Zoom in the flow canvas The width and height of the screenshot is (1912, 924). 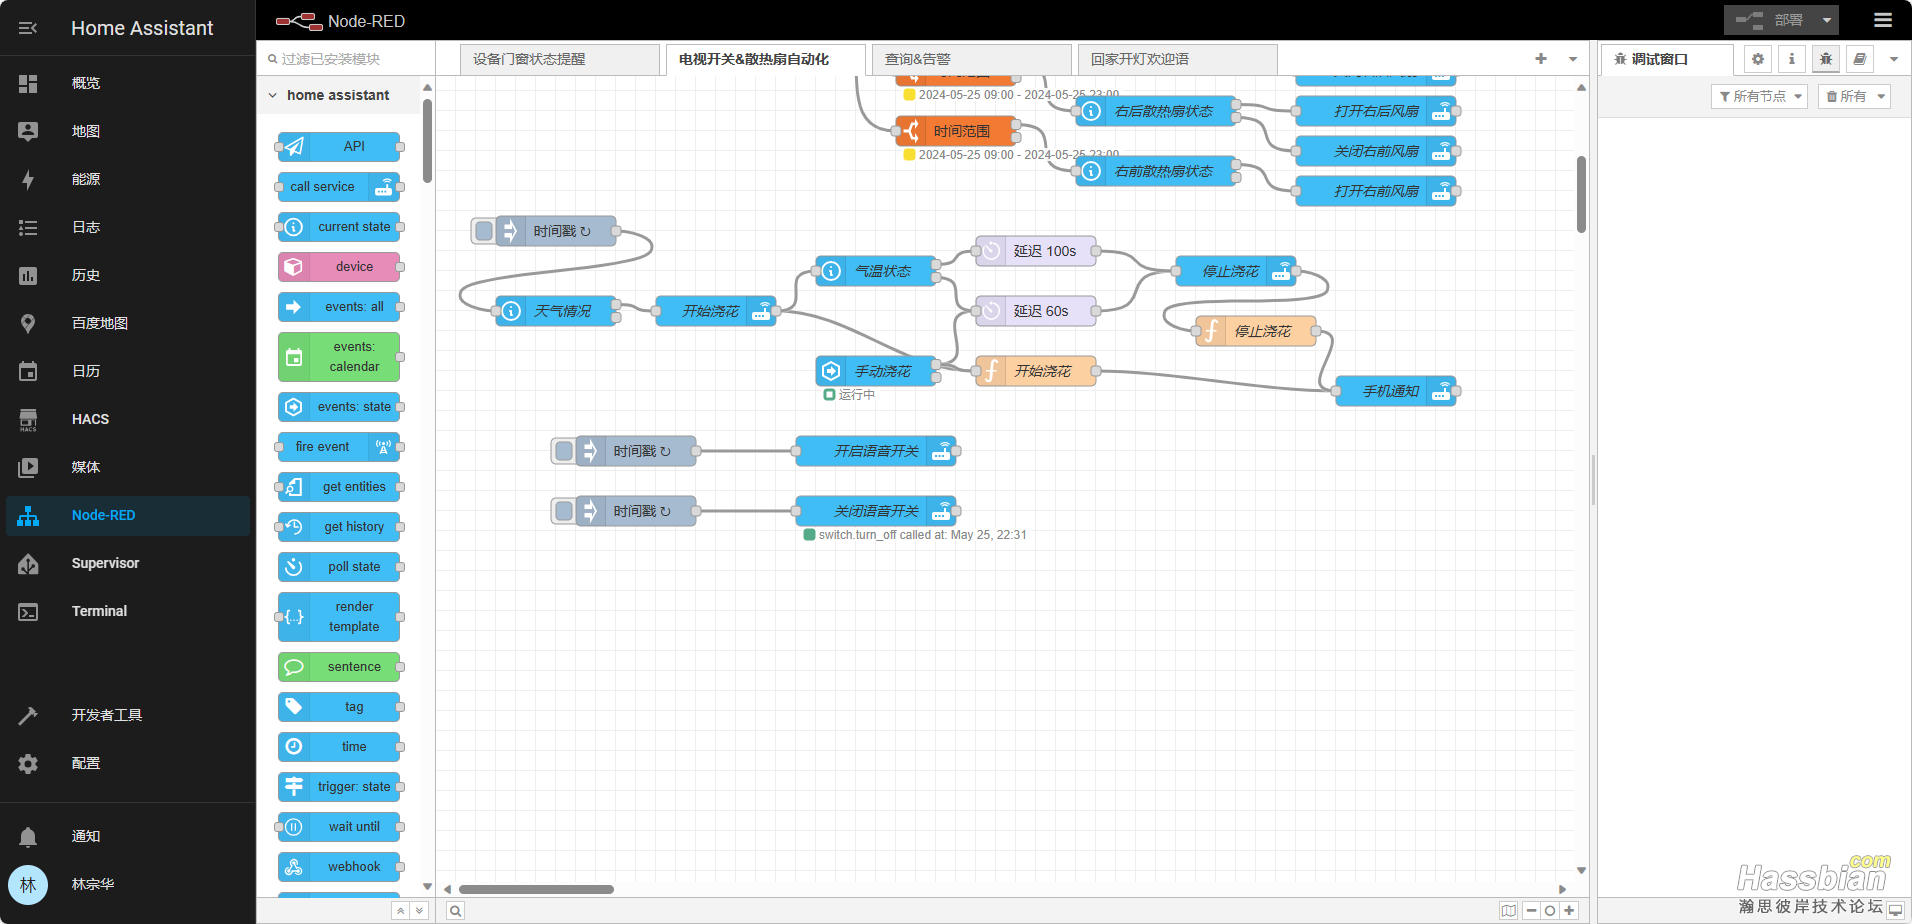click(x=1569, y=910)
